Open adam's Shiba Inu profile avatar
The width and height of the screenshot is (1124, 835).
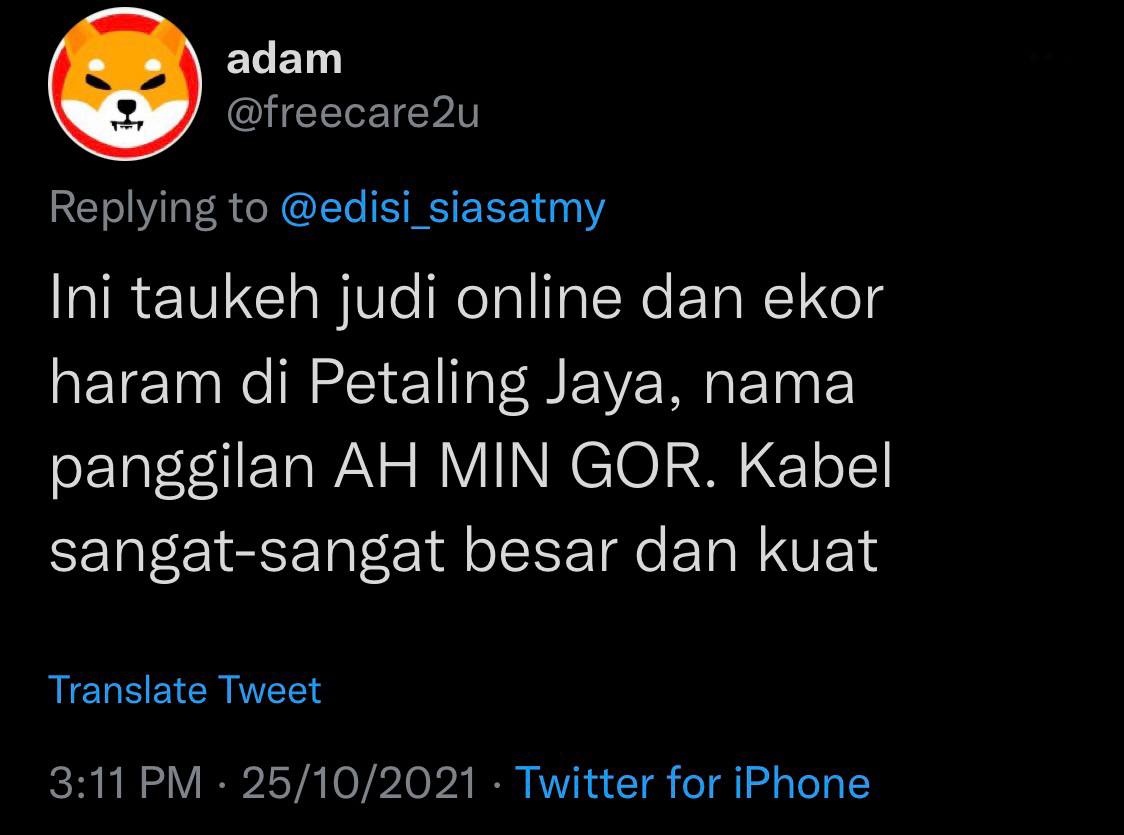click(x=125, y=83)
